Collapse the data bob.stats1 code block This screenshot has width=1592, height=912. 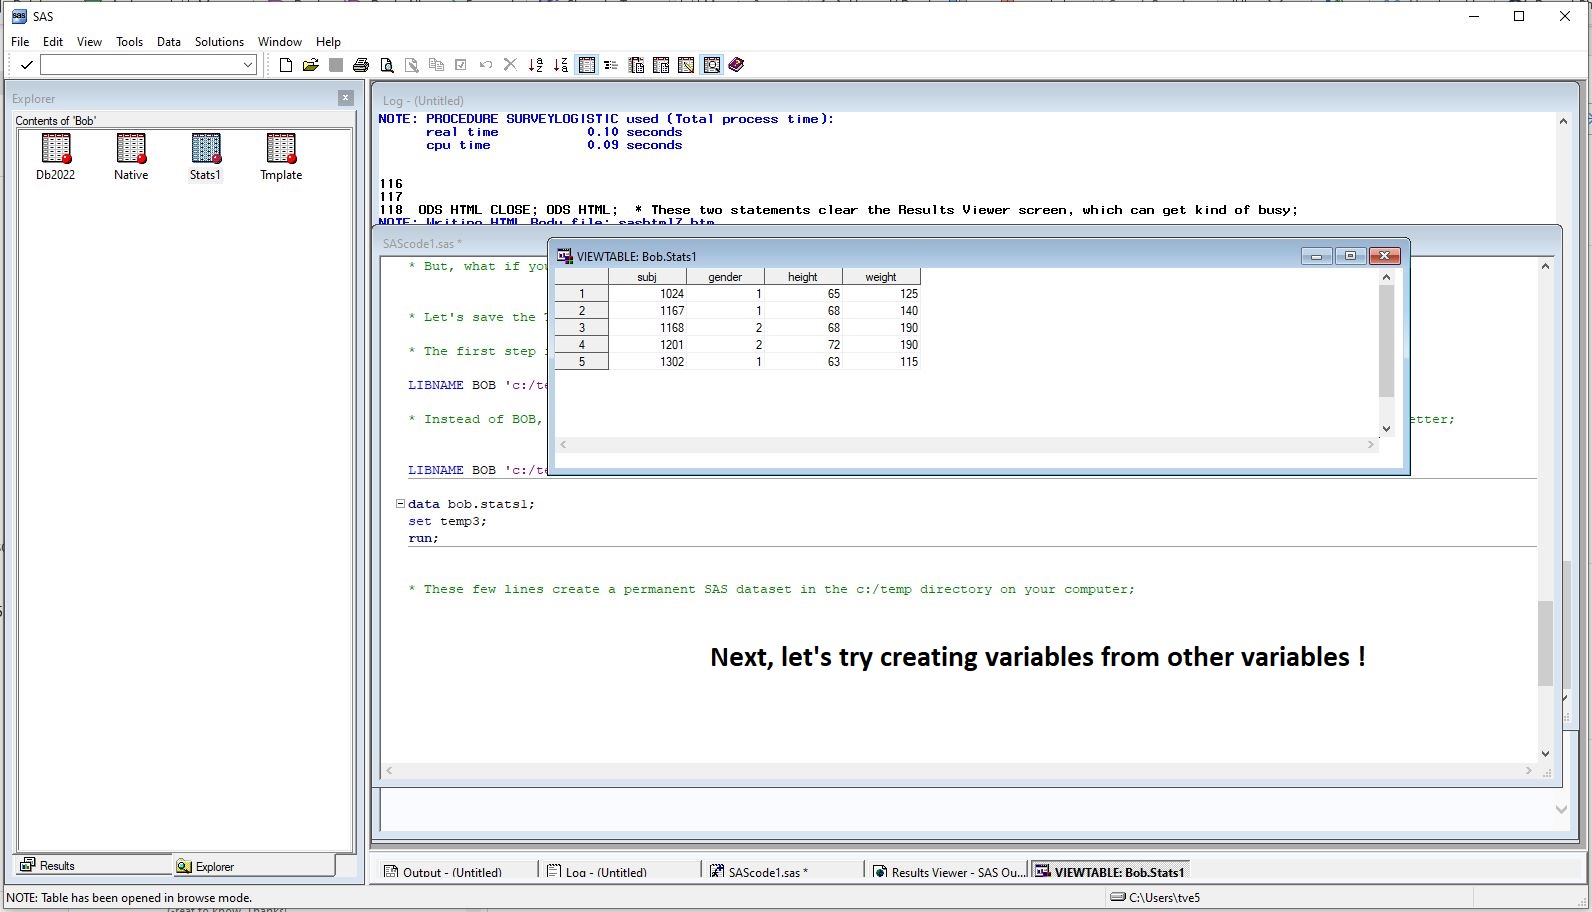point(400,504)
